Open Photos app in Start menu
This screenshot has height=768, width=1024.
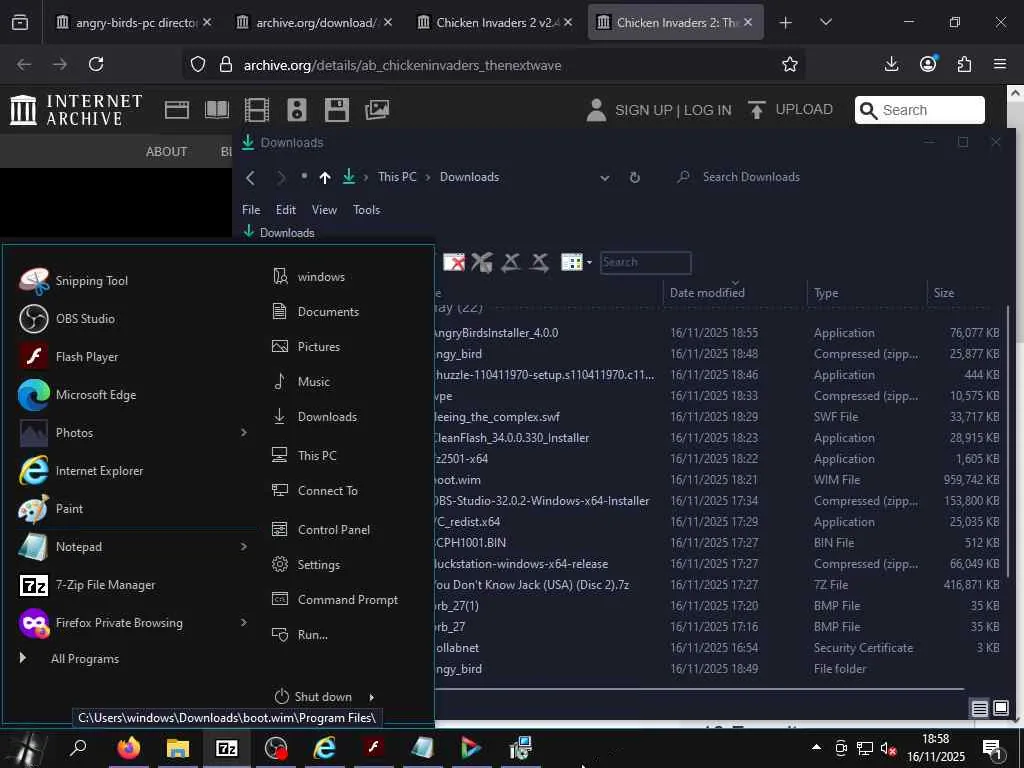pyautogui.click(x=56, y=432)
